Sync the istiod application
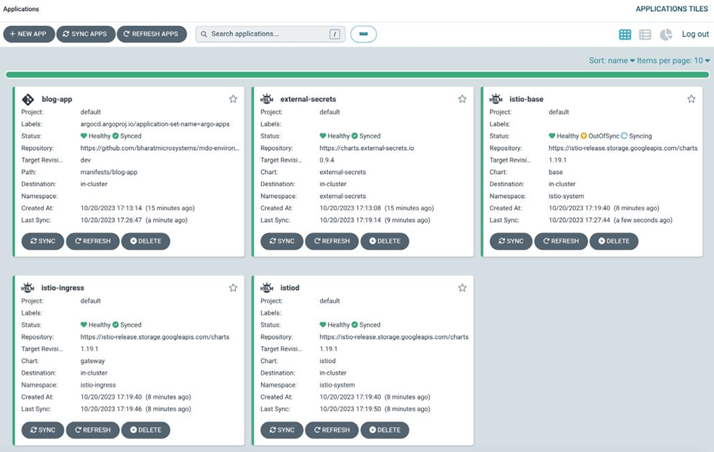This screenshot has height=452, width=714. coord(282,430)
